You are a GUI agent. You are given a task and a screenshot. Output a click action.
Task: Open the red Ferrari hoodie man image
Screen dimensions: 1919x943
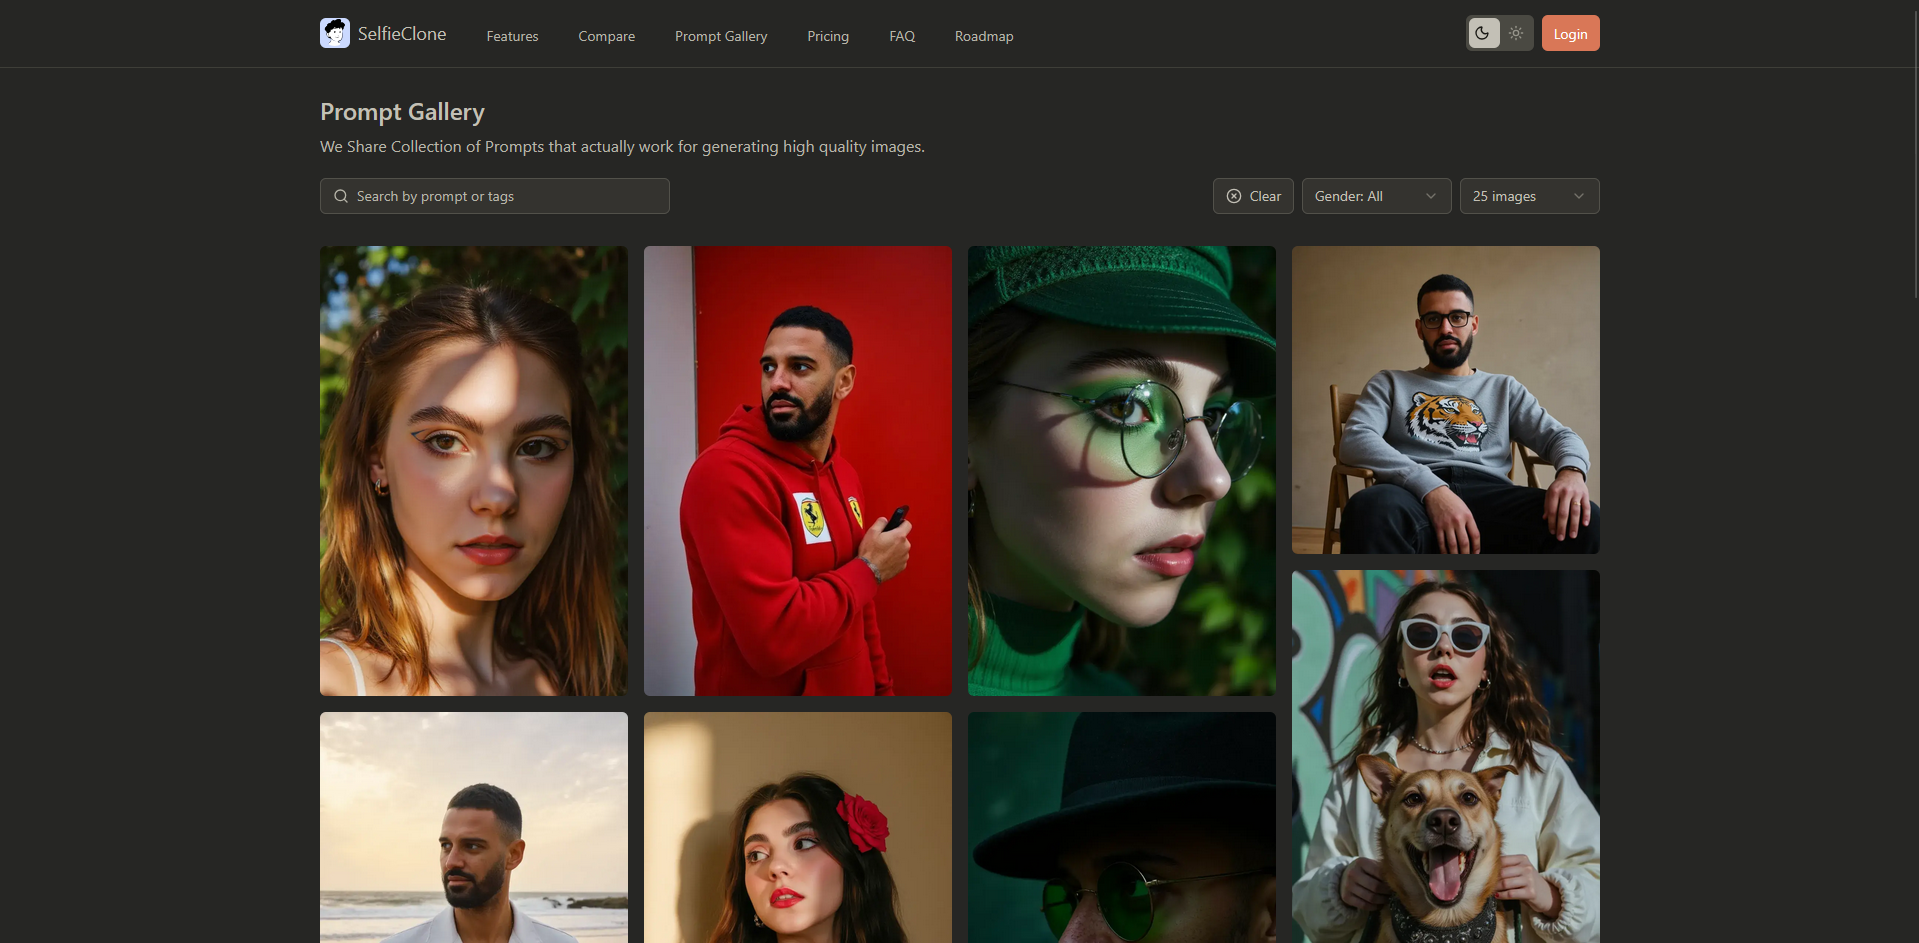tap(797, 470)
